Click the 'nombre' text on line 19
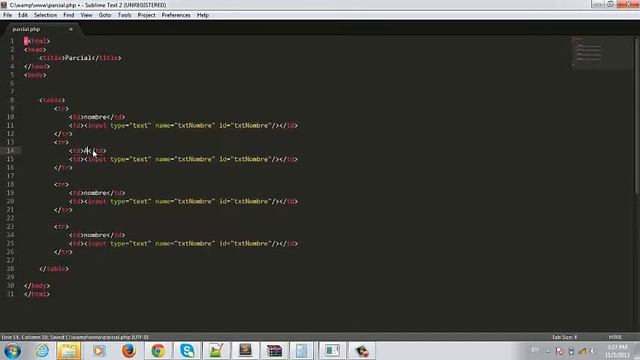The height and width of the screenshot is (360, 640). pos(96,193)
